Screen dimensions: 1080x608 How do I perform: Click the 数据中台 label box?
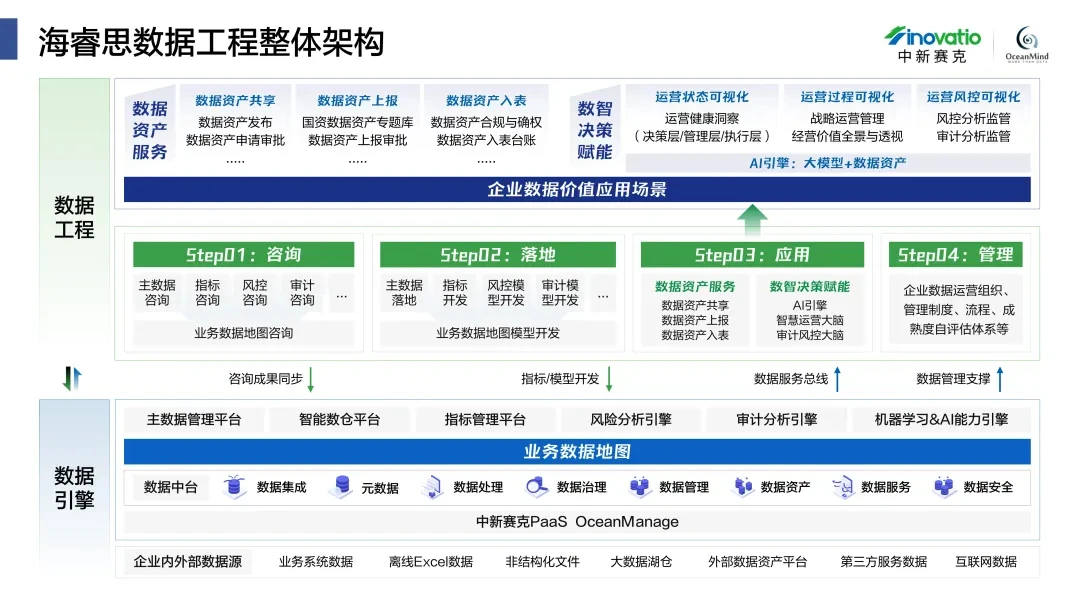(171, 487)
